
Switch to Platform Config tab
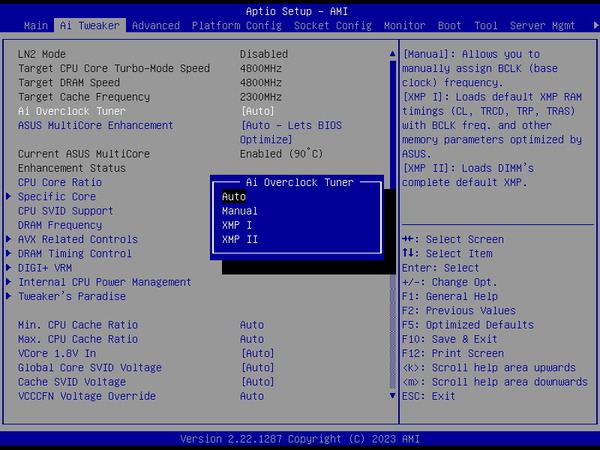click(236, 25)
